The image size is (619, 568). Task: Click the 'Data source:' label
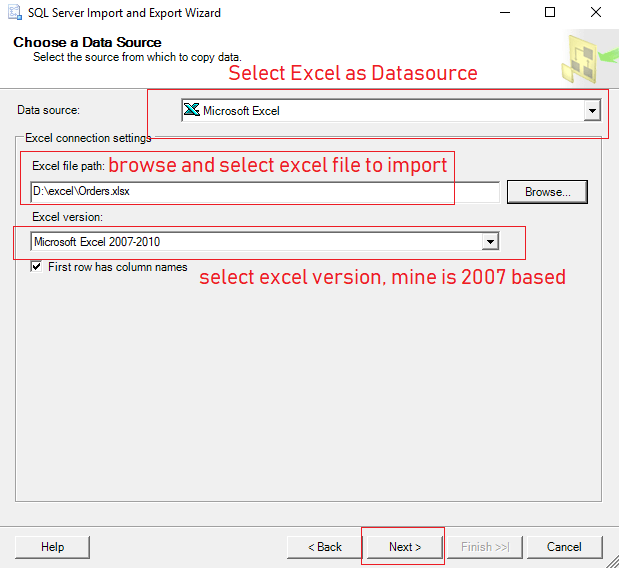click(x=49, y=110)
